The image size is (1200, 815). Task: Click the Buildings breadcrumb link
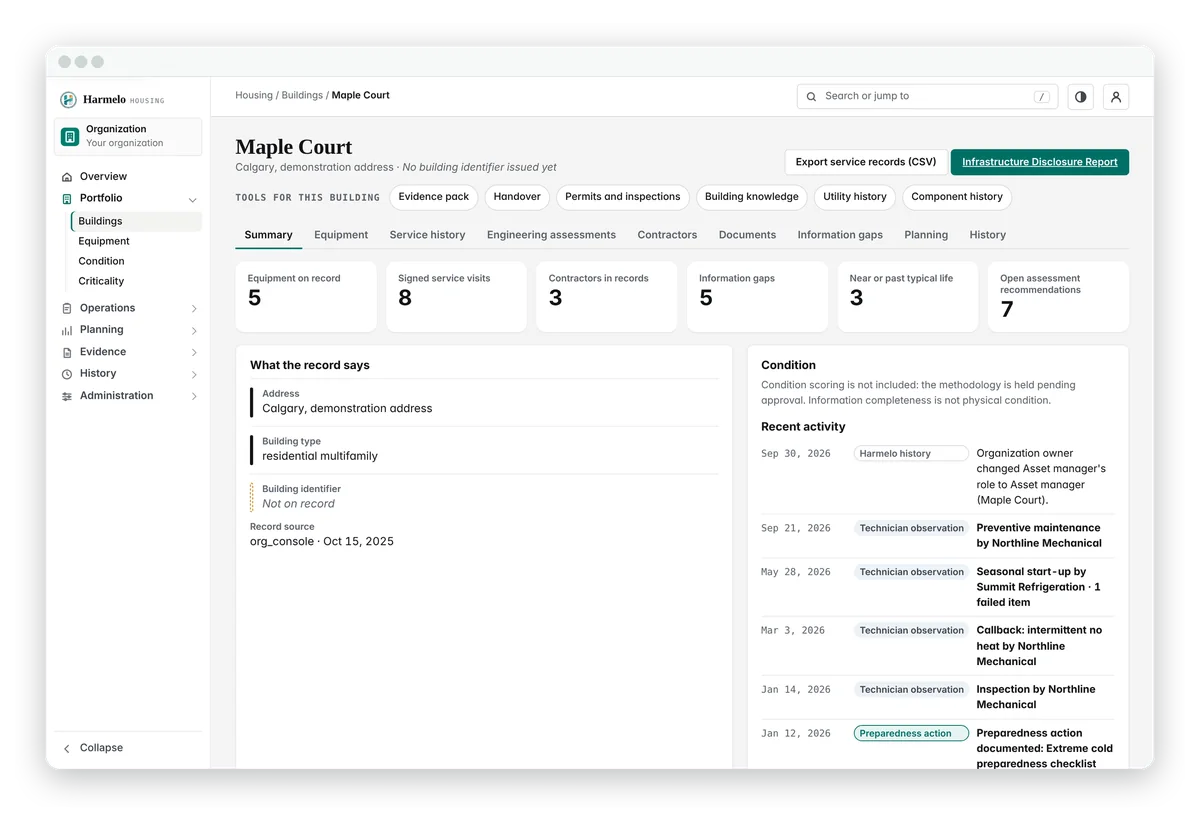coord(302,95)
